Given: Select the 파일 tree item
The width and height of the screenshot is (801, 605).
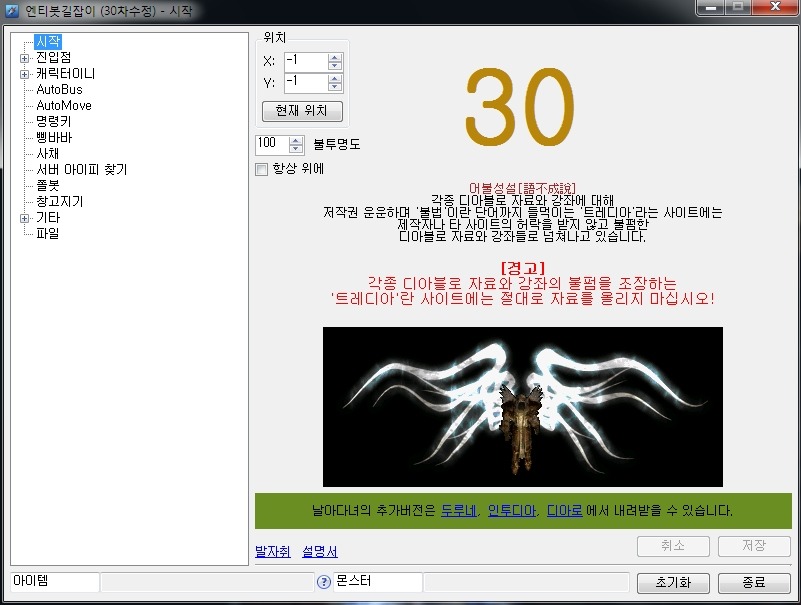Looking at the screenshot, I should pyautogui.click(x=48, y=234).
